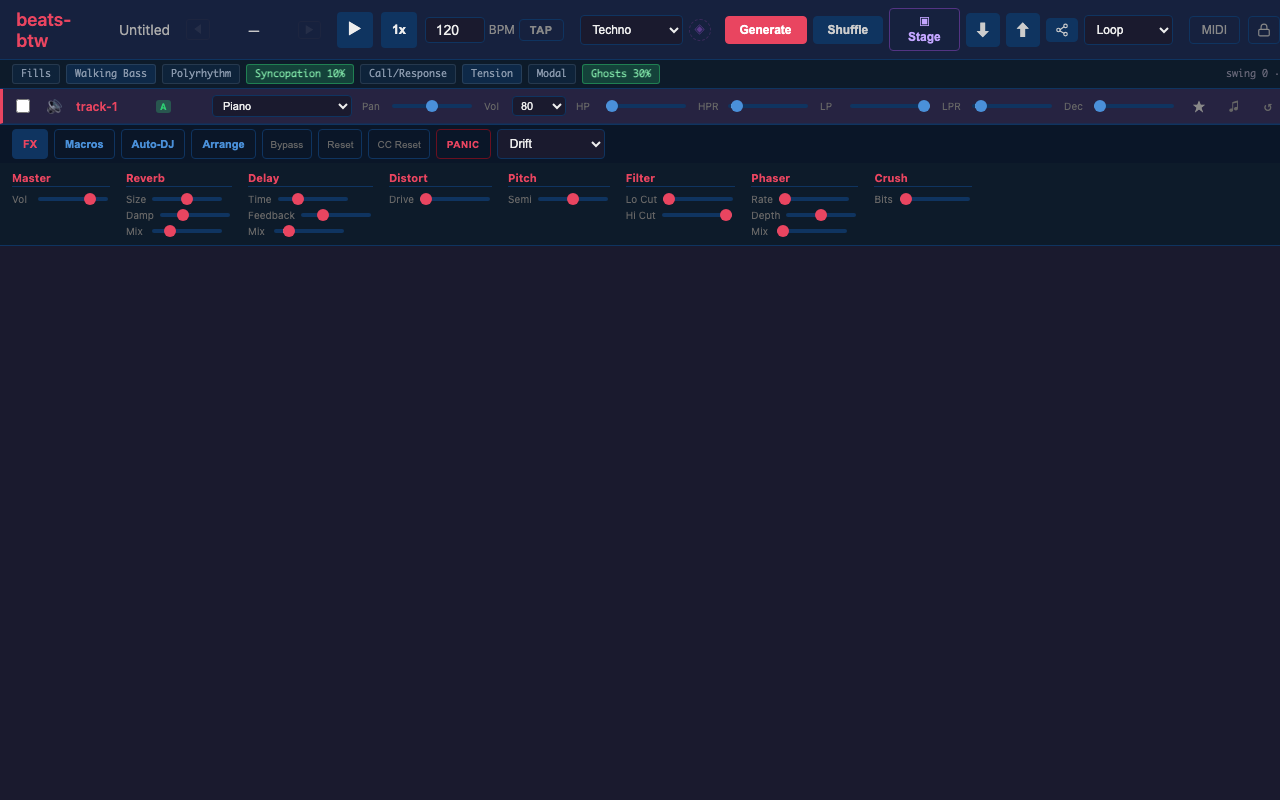Open the Piano instrument dropdown
Image resolution: width=1280 pixels, height=800 pixels.
click(283, 105)
